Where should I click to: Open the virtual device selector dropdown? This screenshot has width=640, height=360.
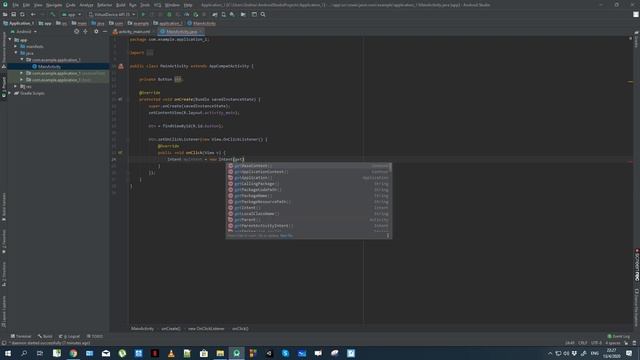112,14
